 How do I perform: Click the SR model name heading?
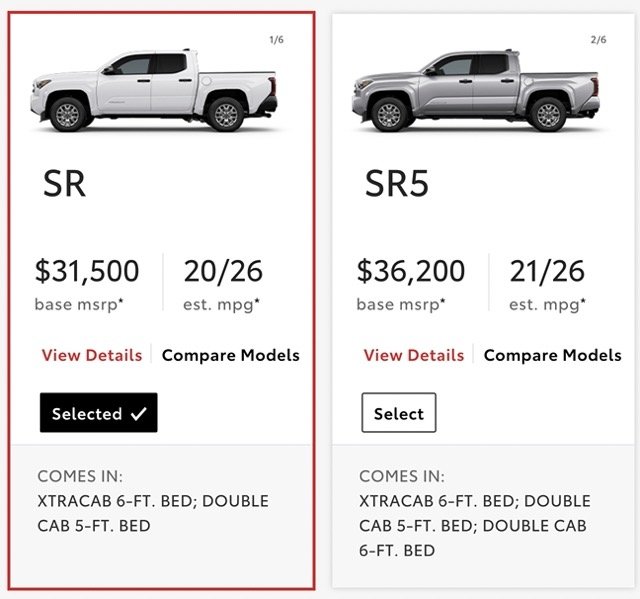[64, 184]
